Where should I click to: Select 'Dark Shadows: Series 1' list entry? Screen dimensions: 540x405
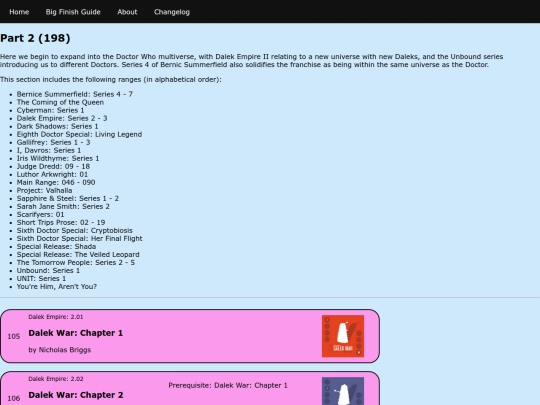point(58,126)
